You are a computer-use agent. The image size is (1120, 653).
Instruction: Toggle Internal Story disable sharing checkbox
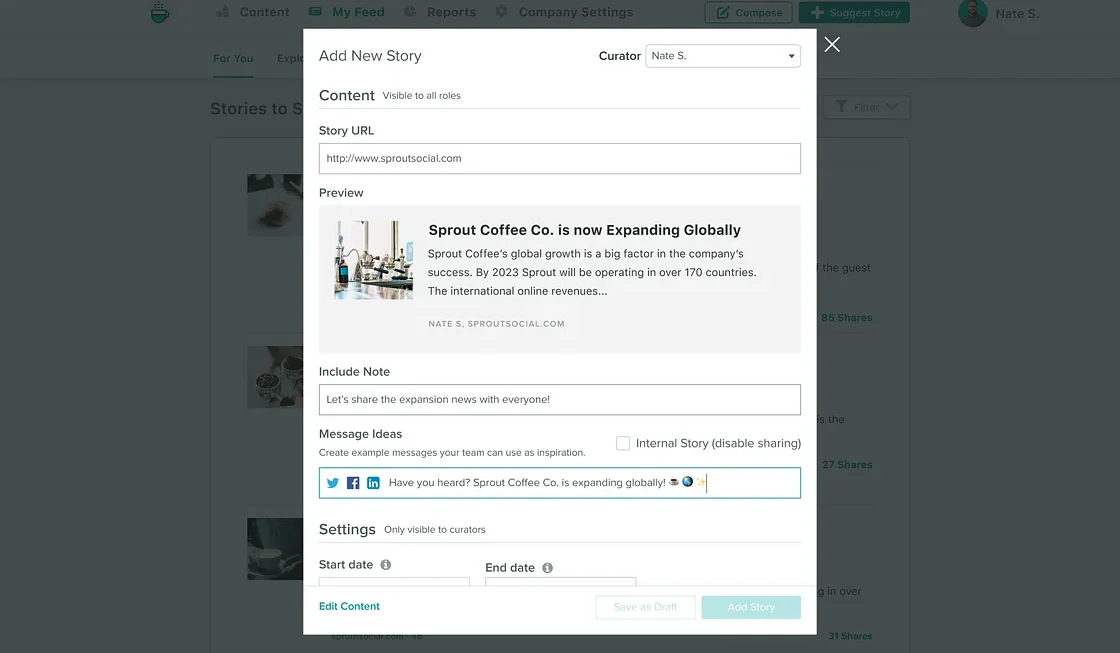[623, 443]
